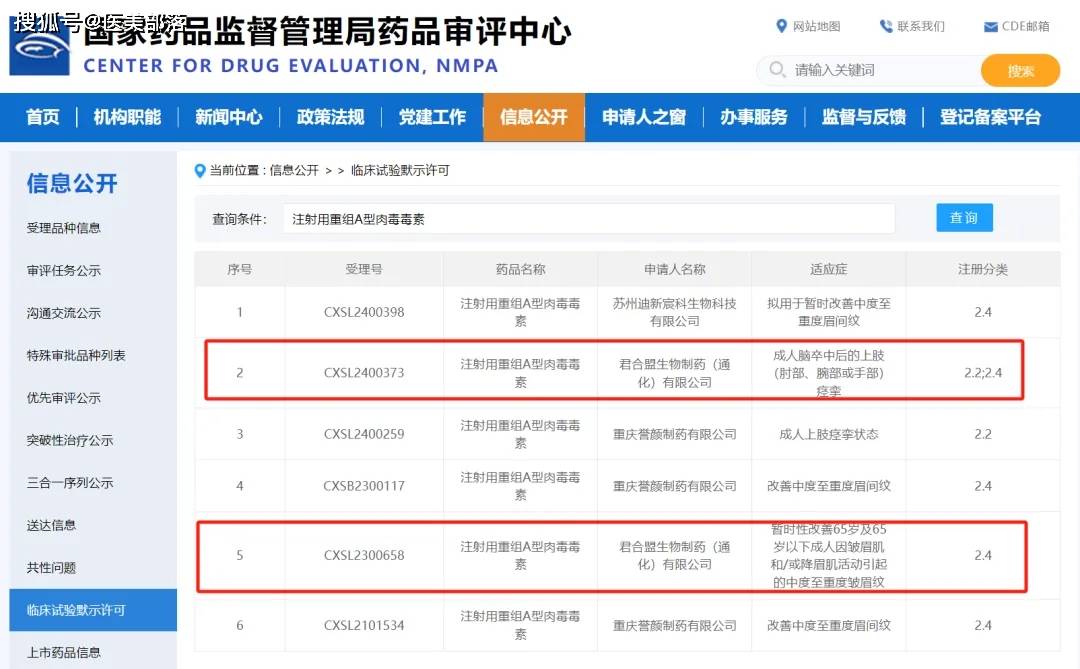Open the 党建工作 nav item
This screenshot has height=669, width=1080.
tap(433, 117)
